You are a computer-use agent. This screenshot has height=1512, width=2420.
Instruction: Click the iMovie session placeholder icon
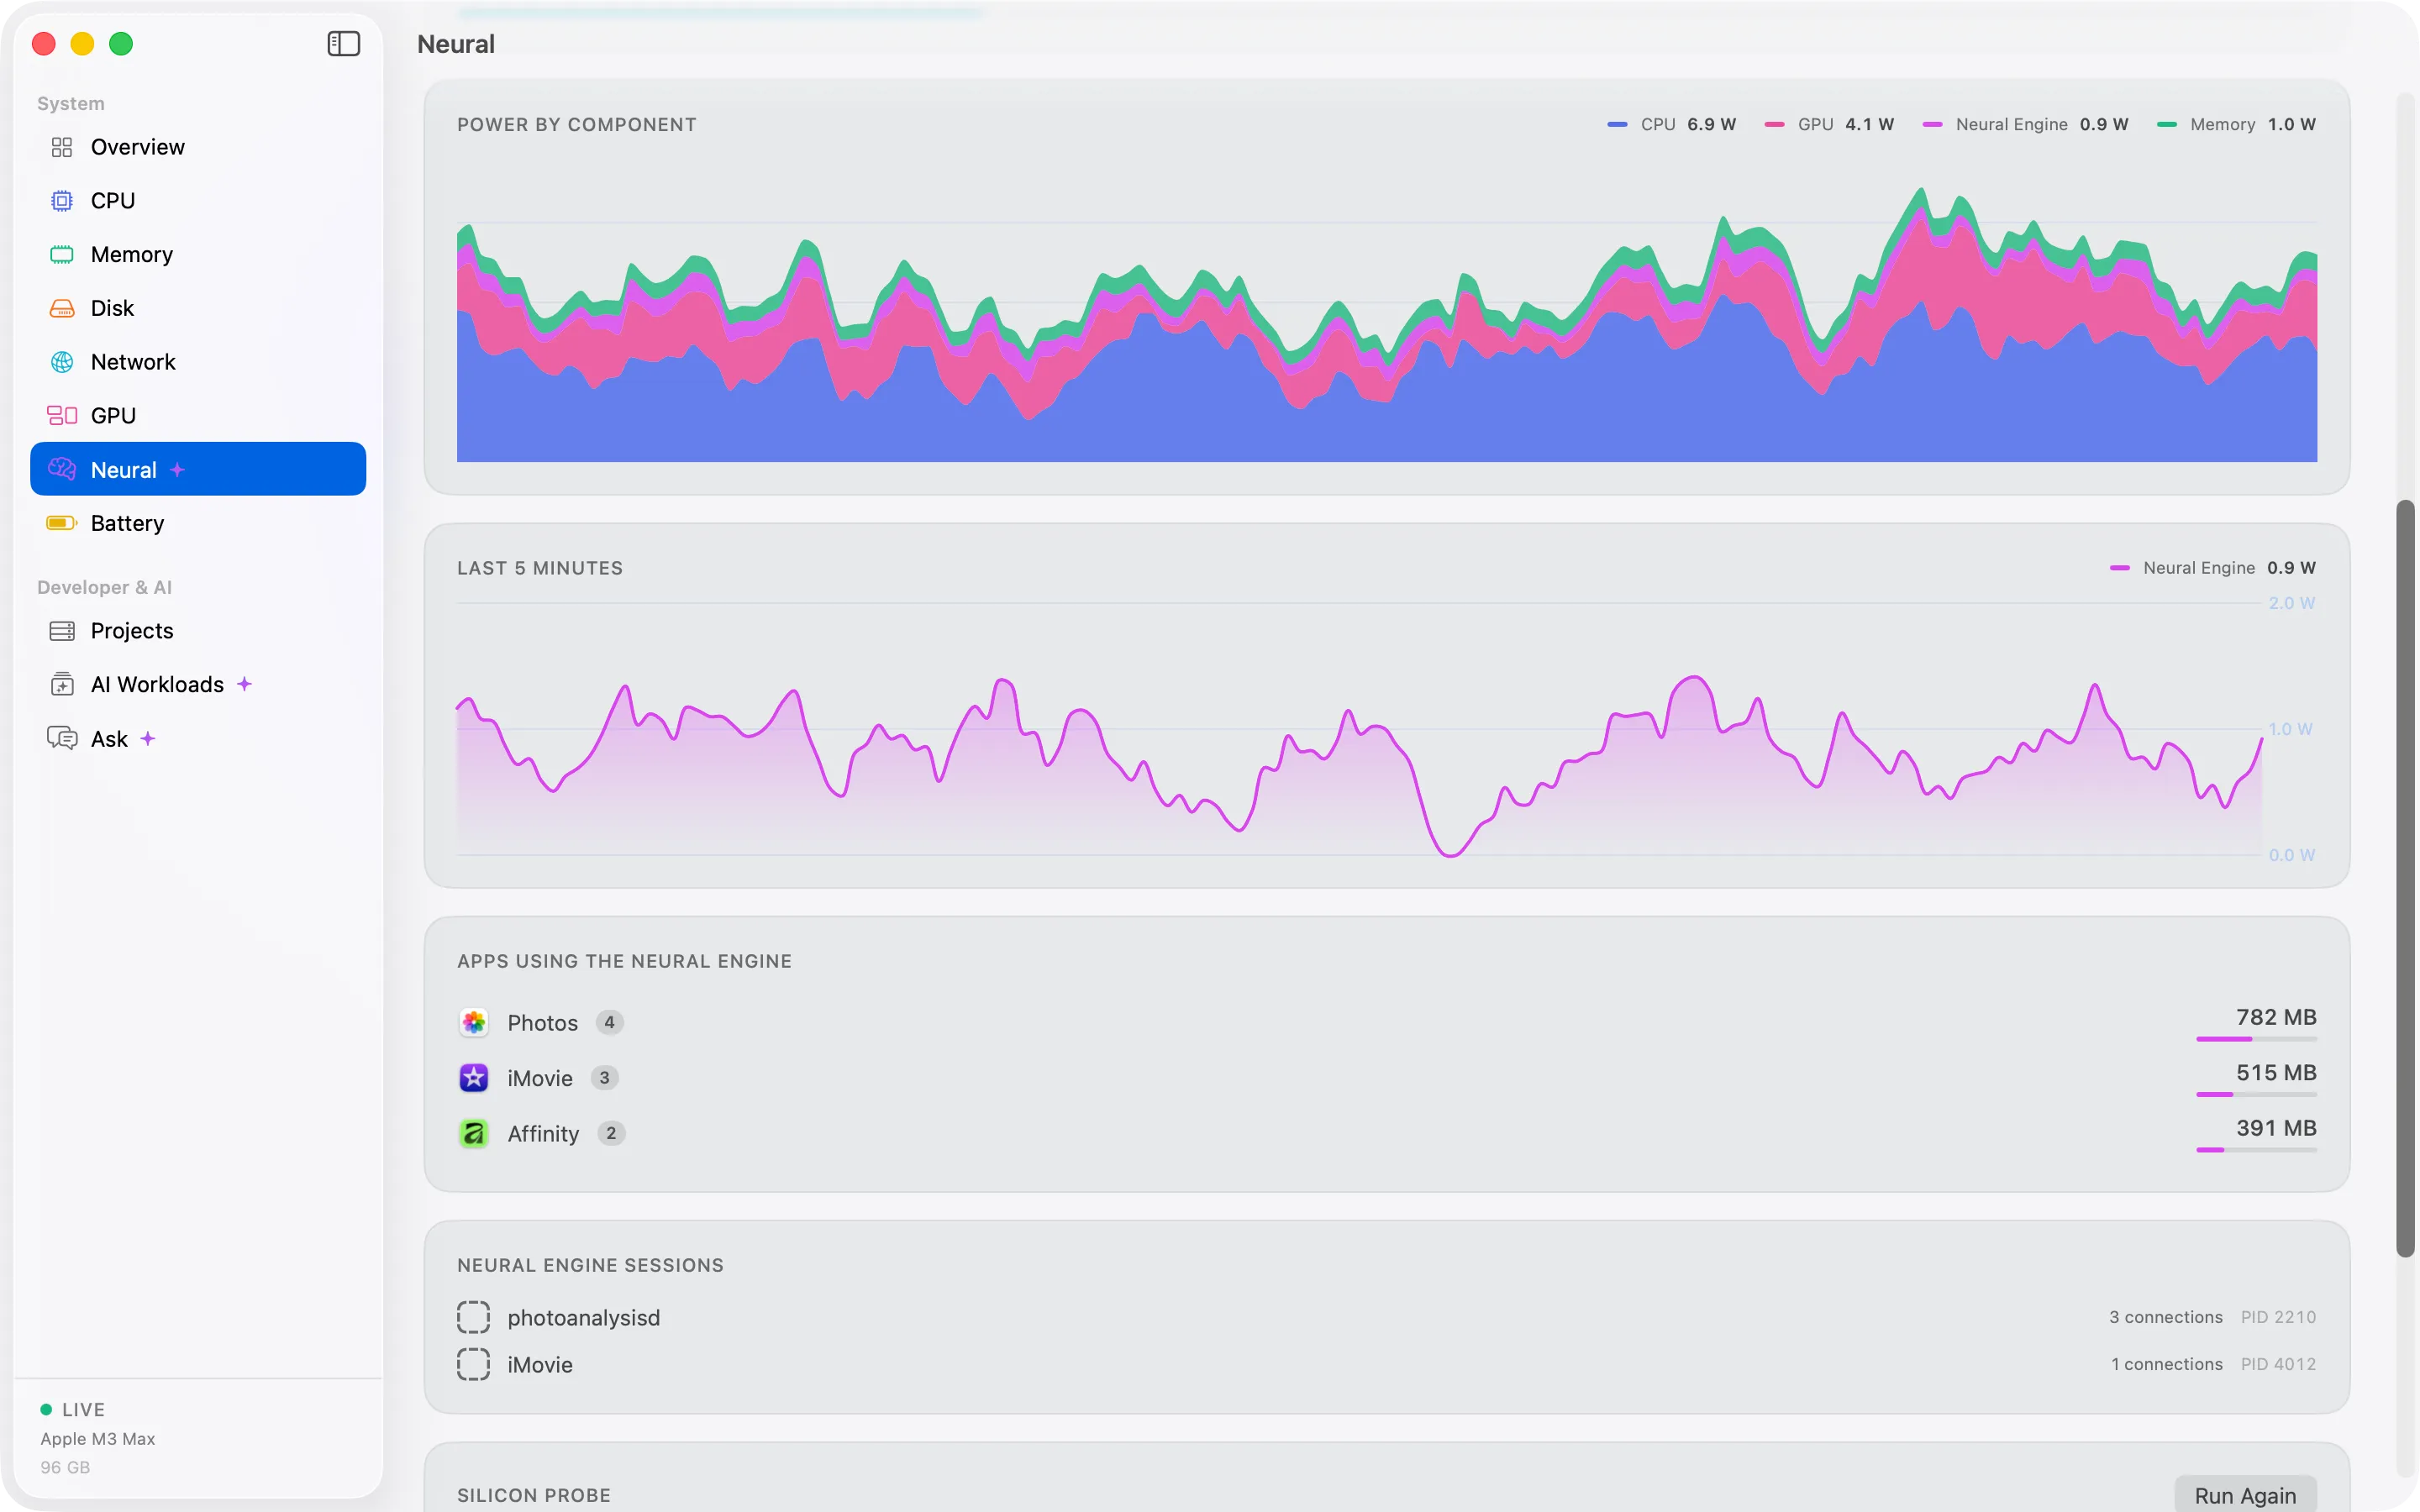473,1364
